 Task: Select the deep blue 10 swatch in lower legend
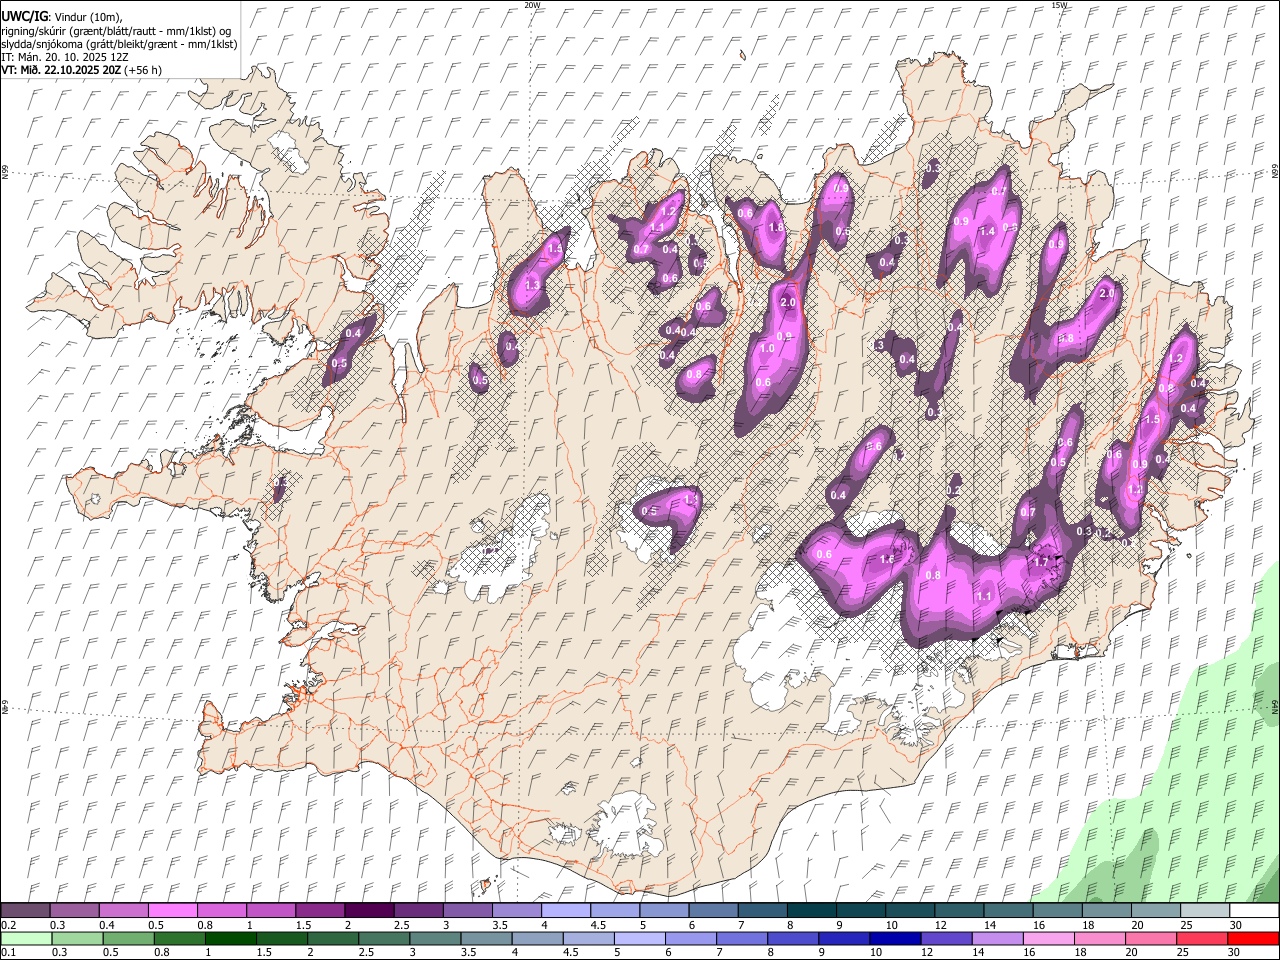[894, 939]
